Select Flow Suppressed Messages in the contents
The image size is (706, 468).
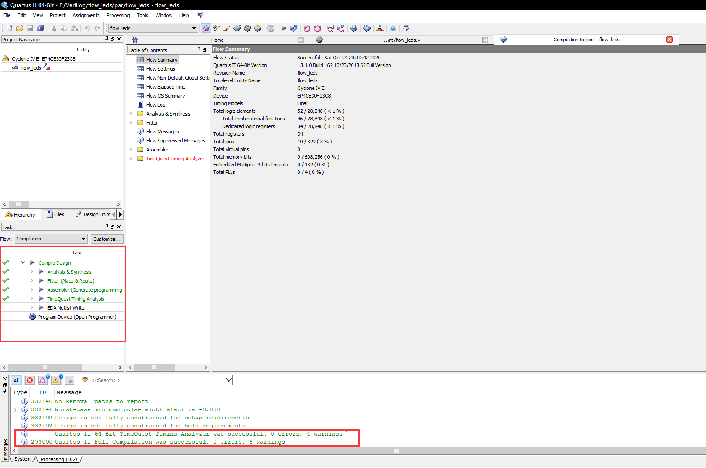pyautogui.click(x=175, y=141)
